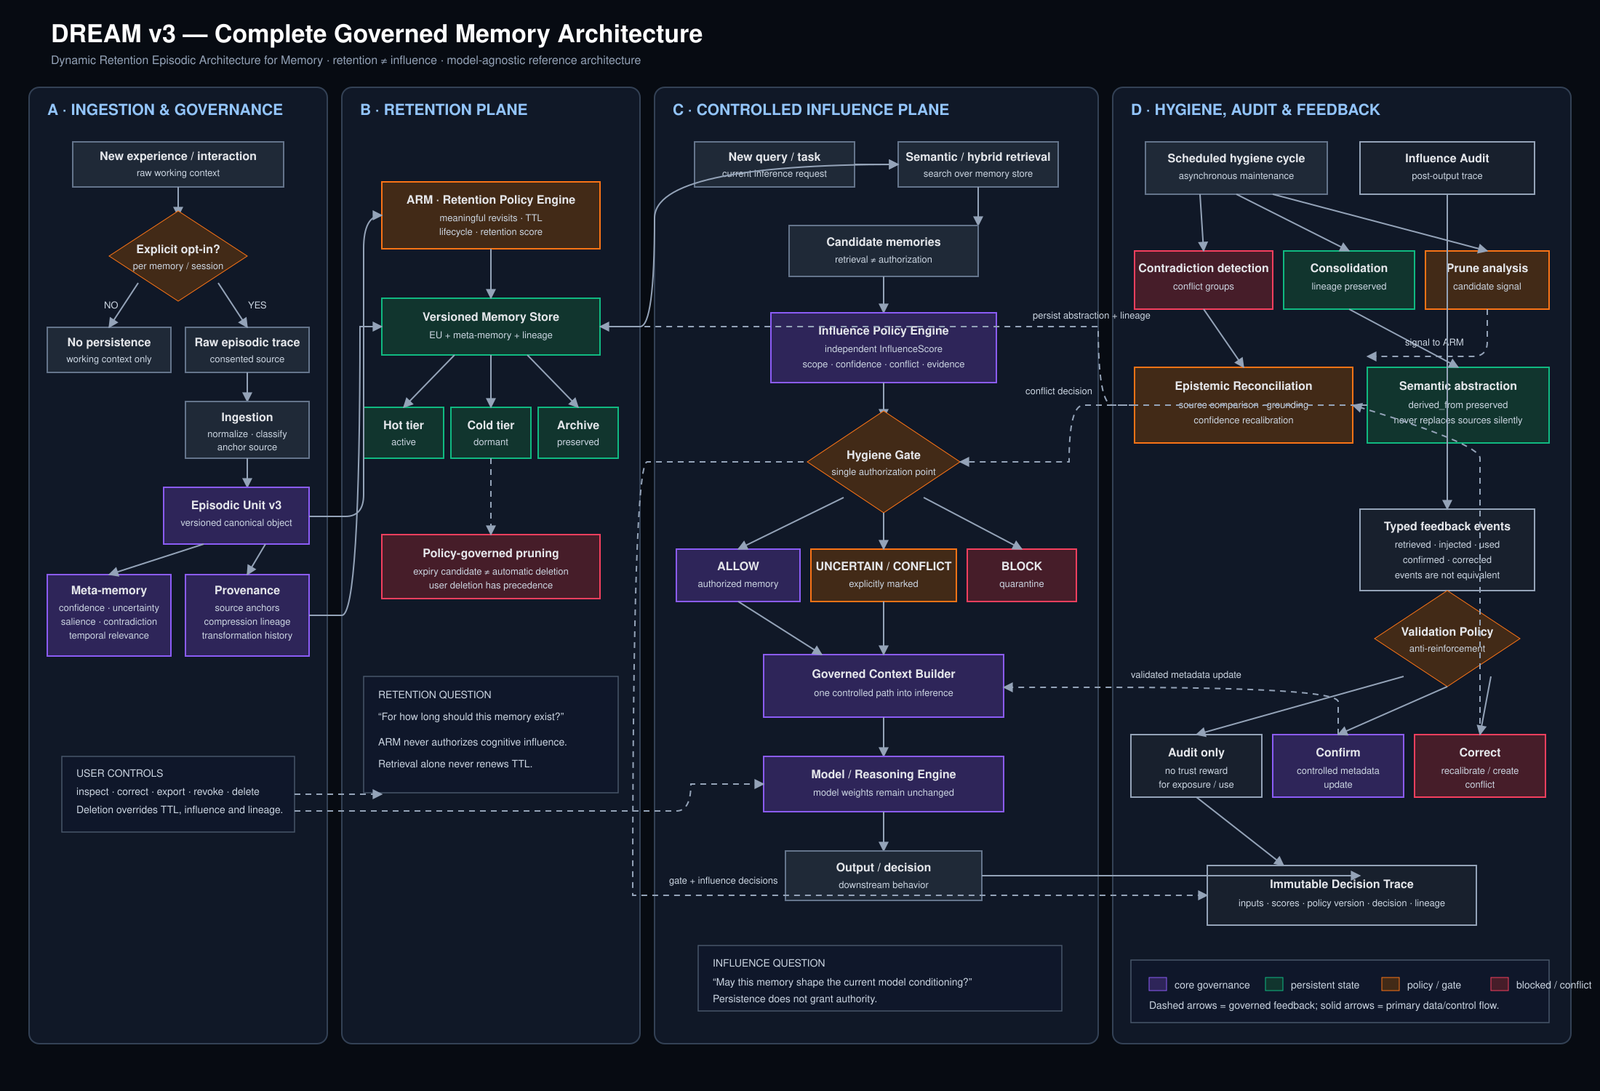Click the 'persist abstraction + lineage' edge label

coord(1091,315)
